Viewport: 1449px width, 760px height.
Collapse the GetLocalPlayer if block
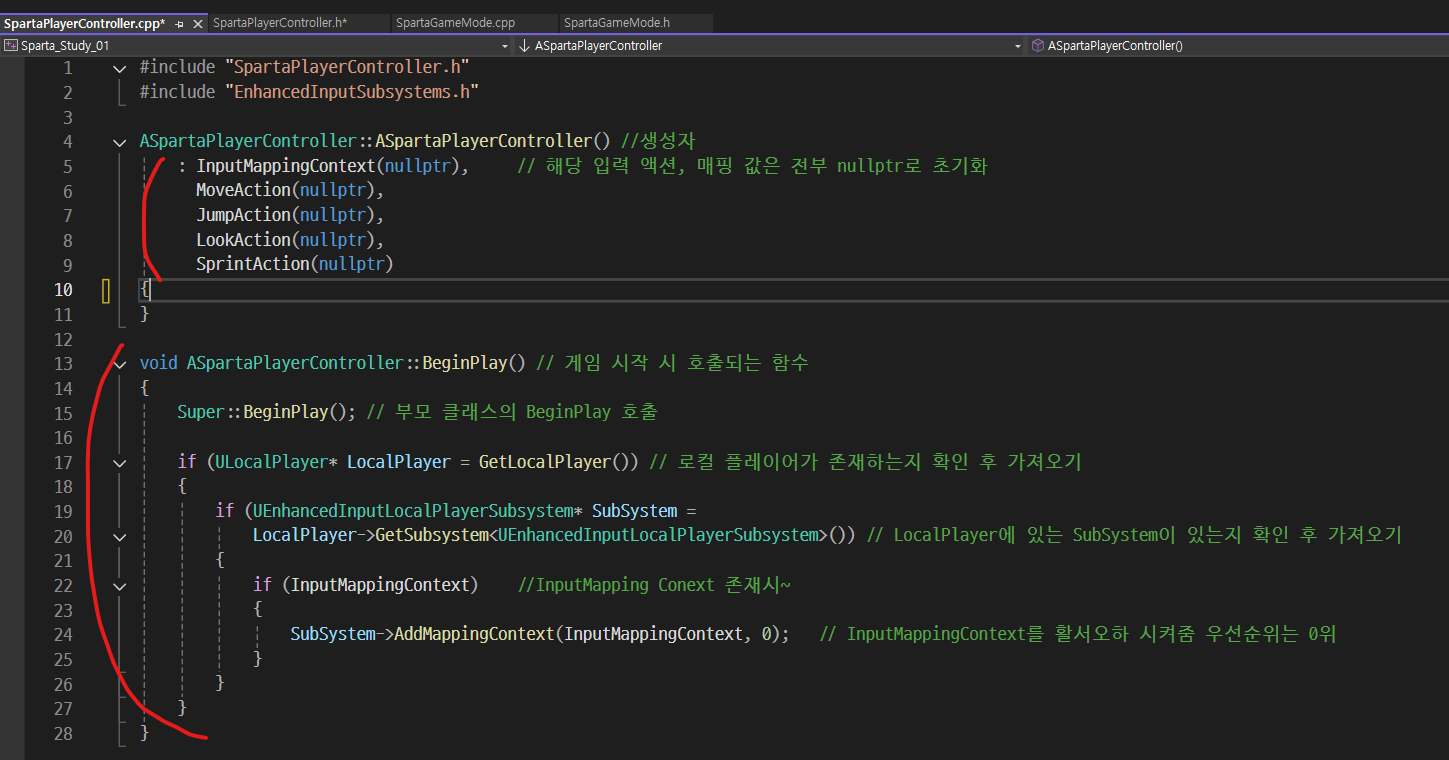click(120, 463)
